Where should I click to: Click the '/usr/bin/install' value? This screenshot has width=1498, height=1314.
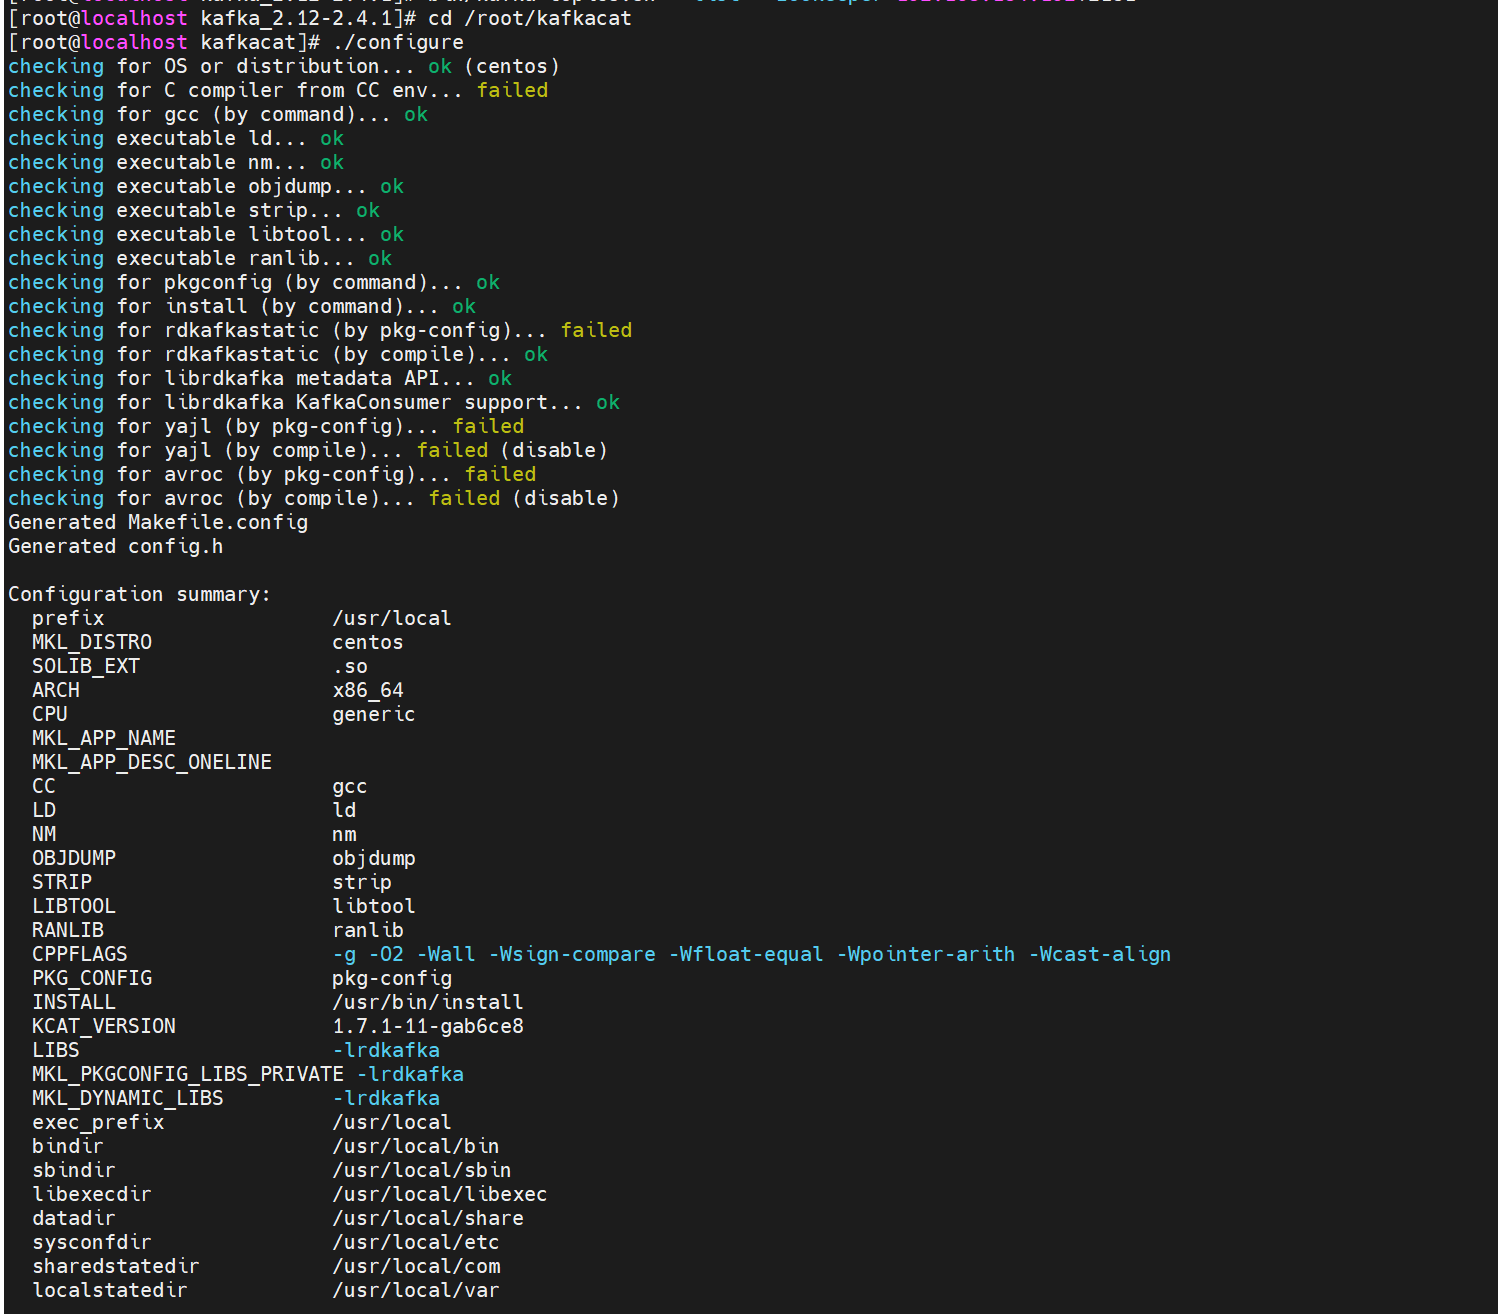click(428, 1002)
